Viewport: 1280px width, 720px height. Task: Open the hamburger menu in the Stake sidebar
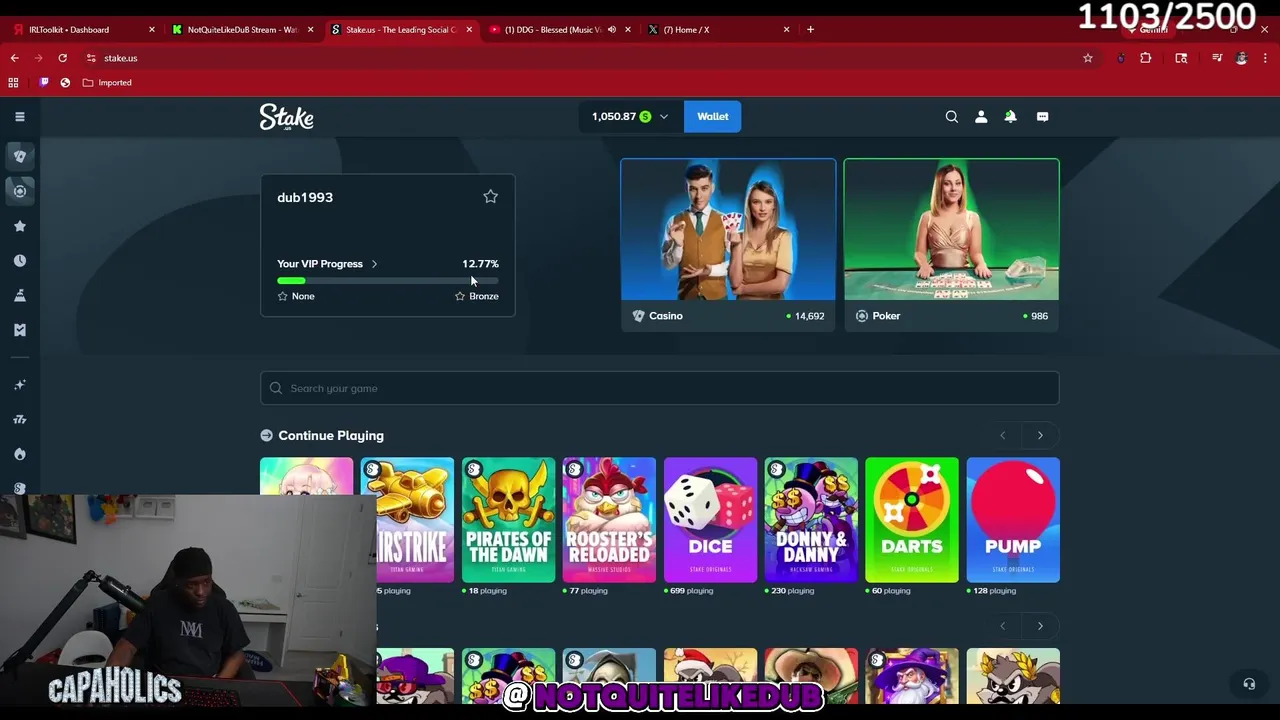coord(19,117)
